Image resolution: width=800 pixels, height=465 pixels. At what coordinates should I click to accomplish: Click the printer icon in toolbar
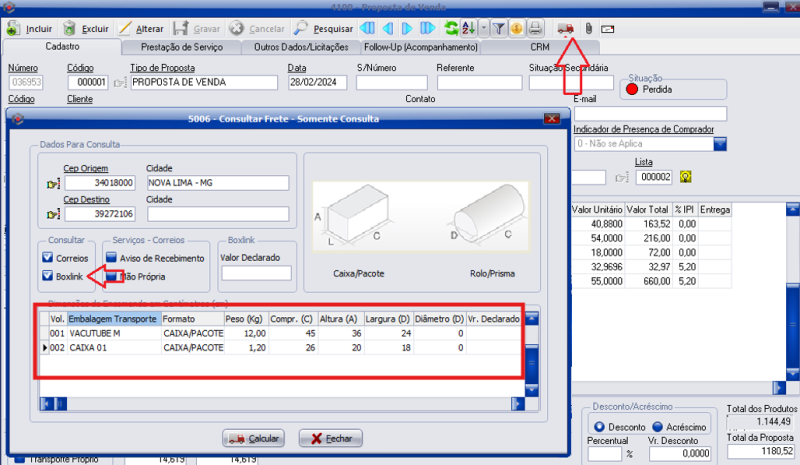coord(536,27)
